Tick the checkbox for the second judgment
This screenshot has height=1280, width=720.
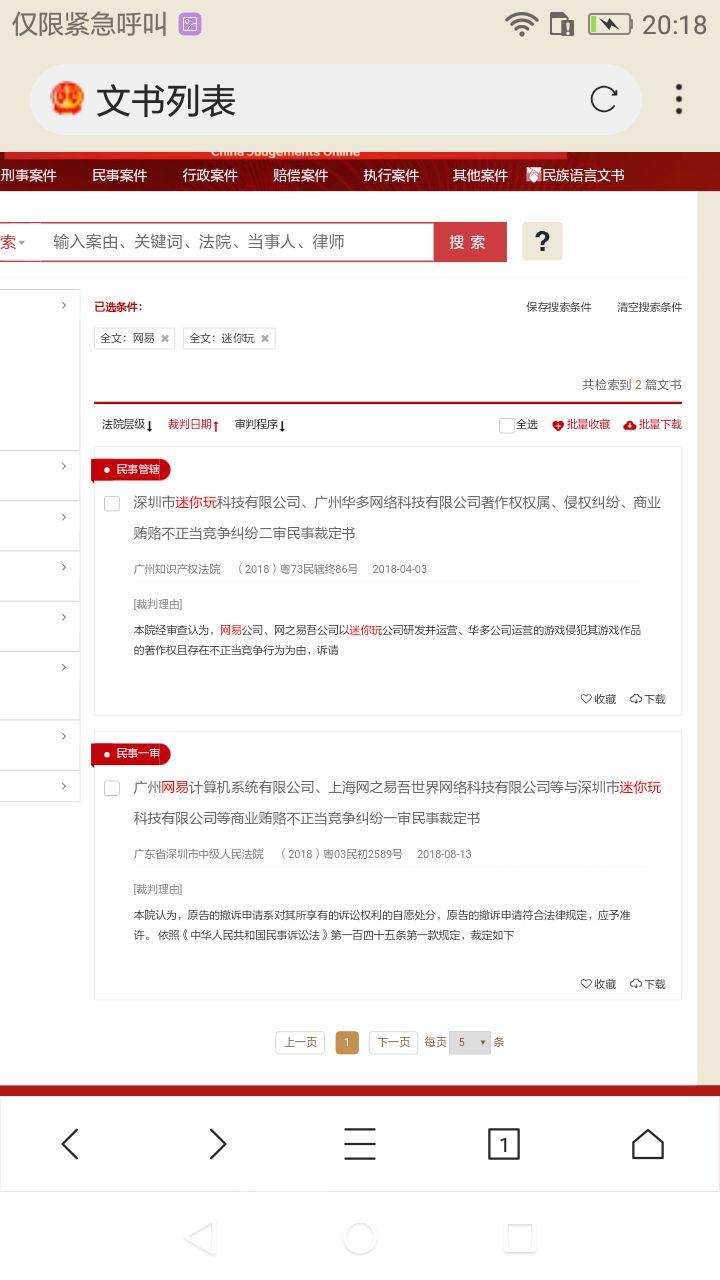coord(112,788)
